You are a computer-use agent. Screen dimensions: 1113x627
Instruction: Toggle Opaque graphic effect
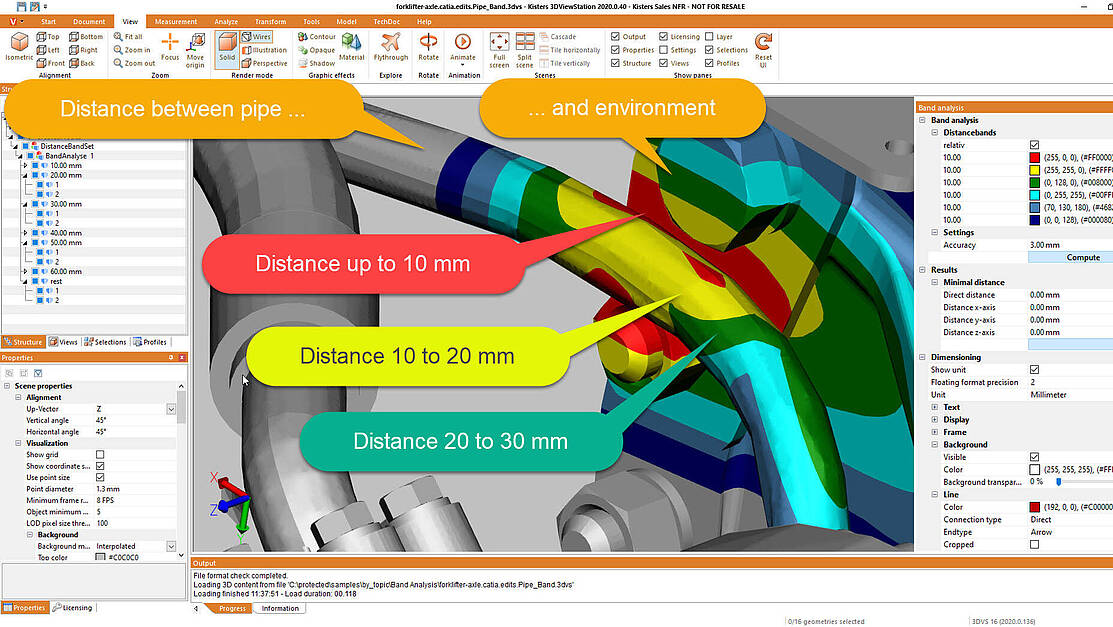click(x=316, y=50)
